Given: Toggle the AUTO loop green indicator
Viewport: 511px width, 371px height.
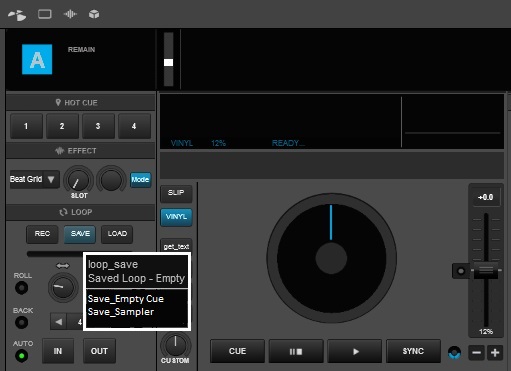Looking at the screenshot, I should coord(22,356).
